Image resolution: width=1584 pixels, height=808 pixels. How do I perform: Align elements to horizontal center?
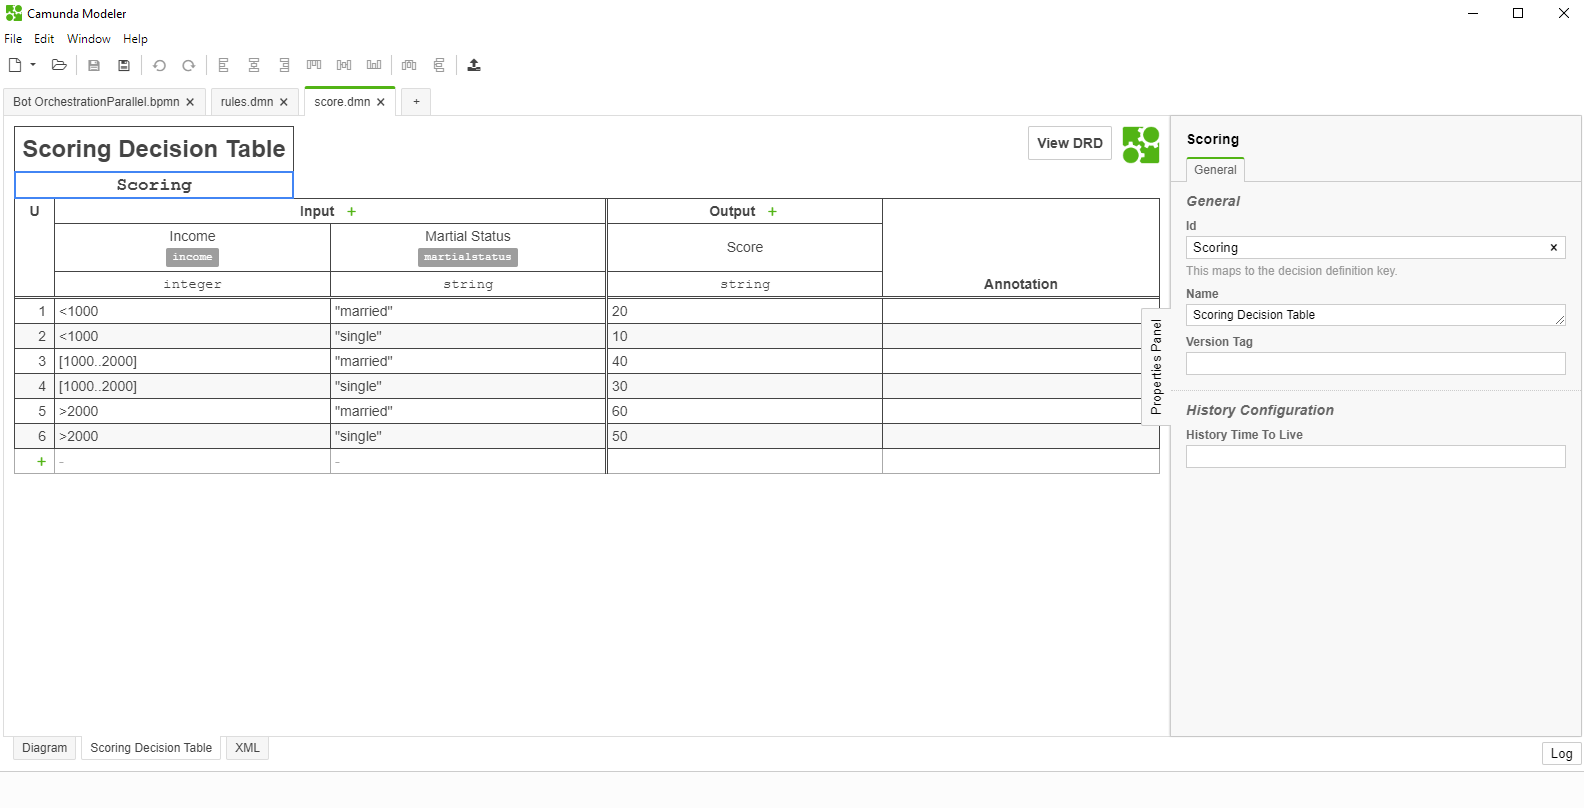254,65
